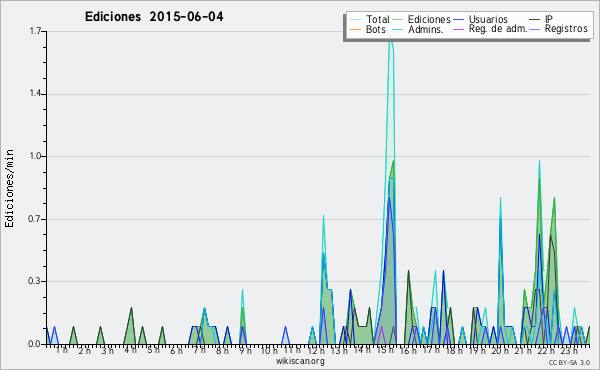Click the 'Ediciones/min' y-axis label

pos(9,188)
